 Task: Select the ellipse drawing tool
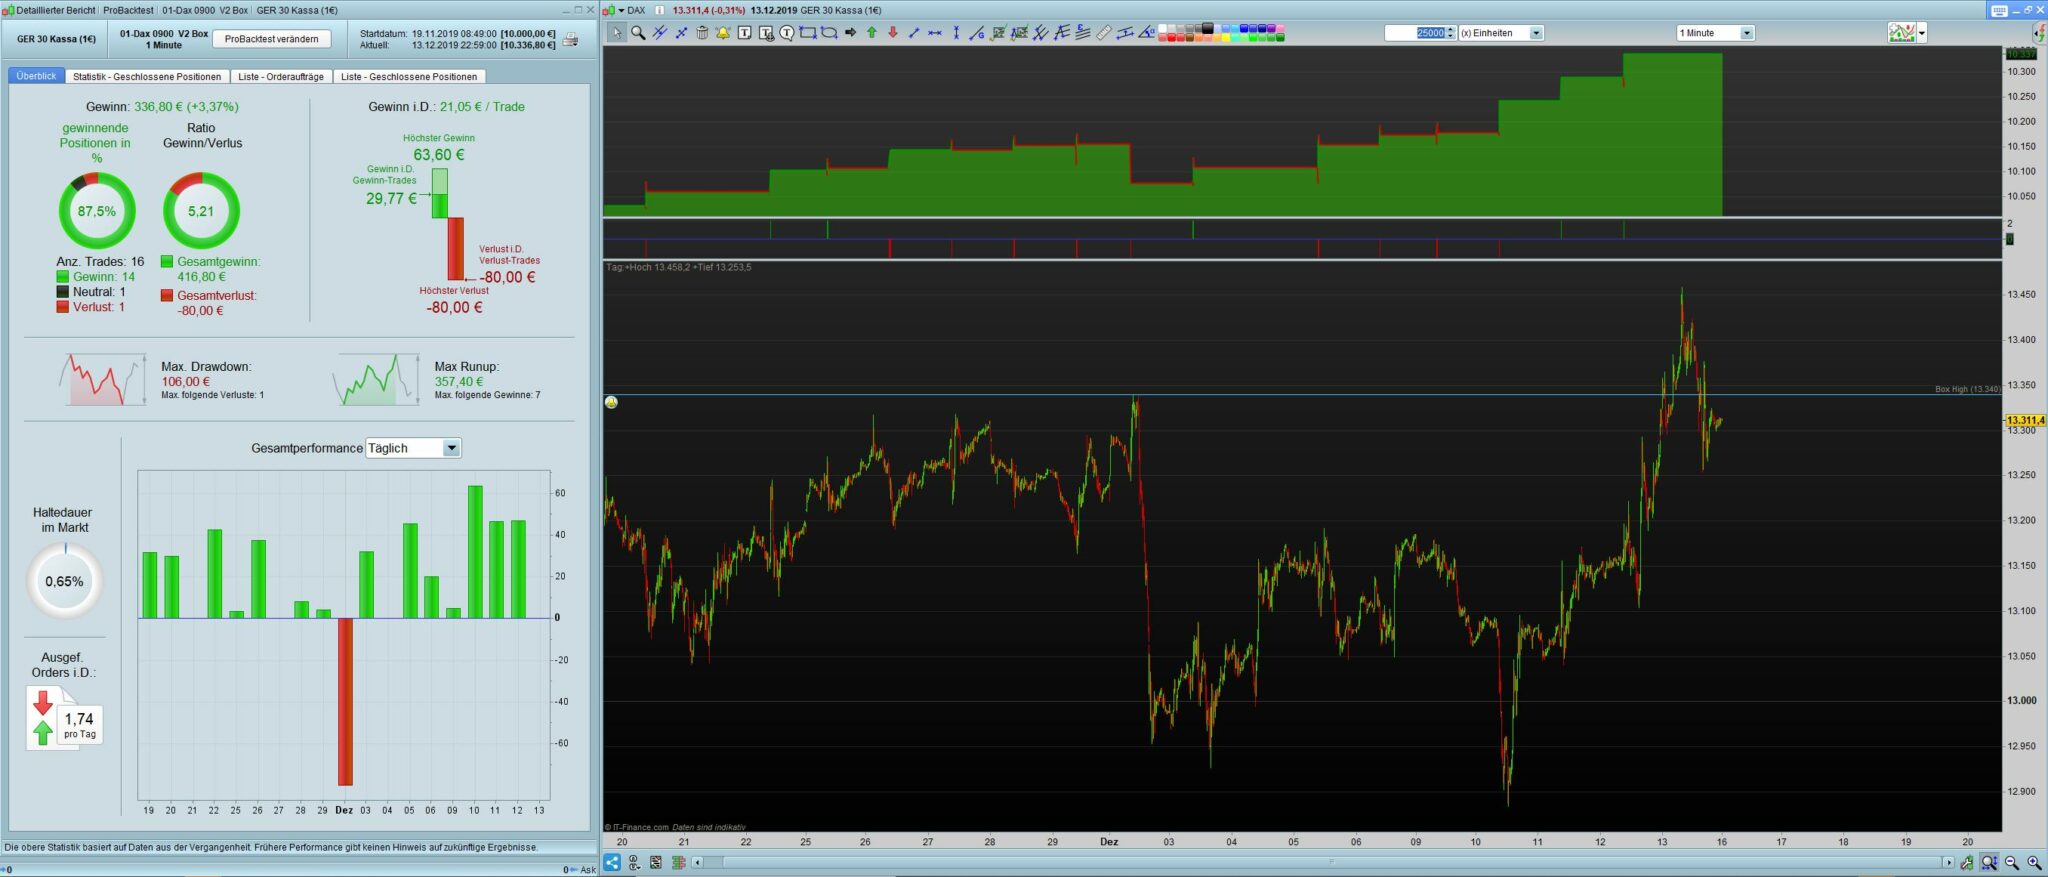coord(829,33)
